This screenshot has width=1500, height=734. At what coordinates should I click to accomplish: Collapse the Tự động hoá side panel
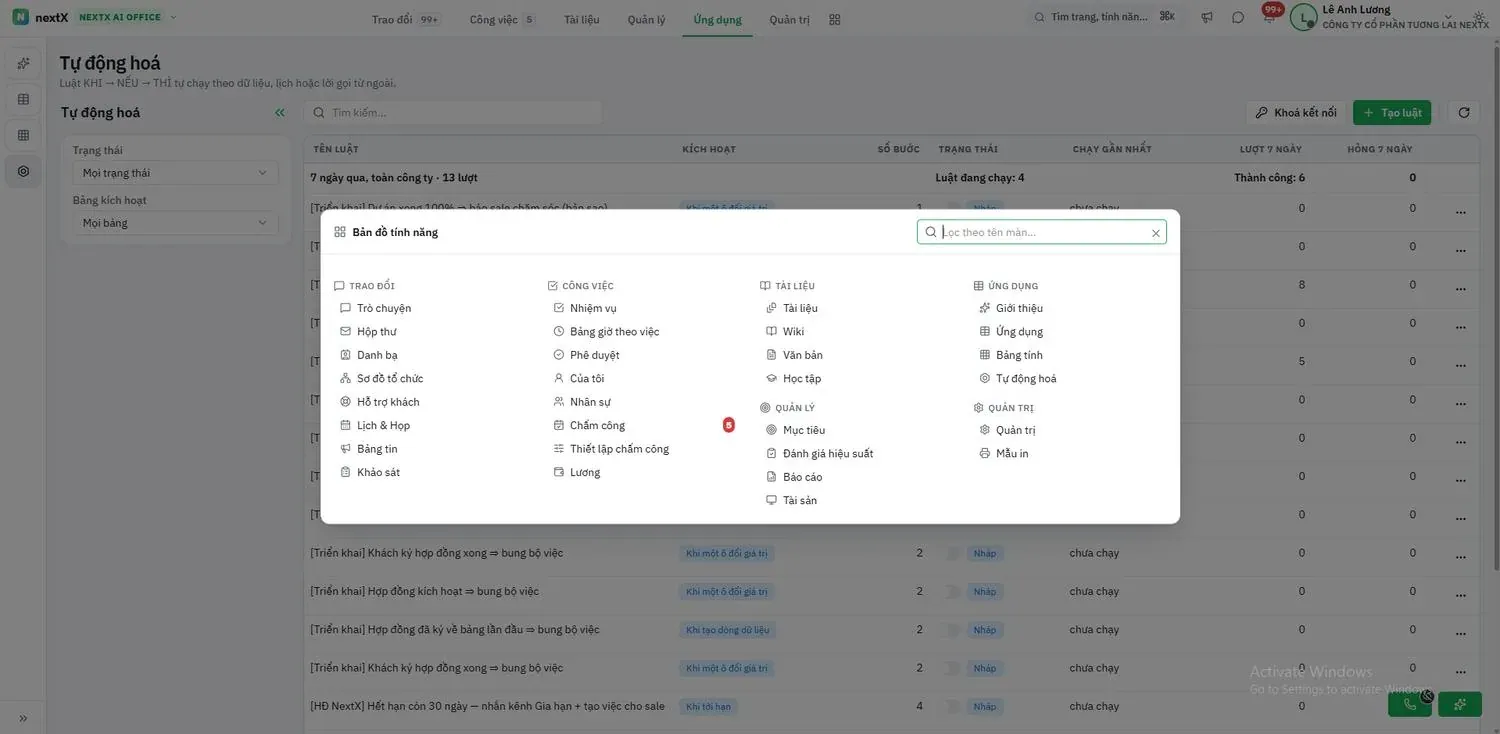click(280, 113)
